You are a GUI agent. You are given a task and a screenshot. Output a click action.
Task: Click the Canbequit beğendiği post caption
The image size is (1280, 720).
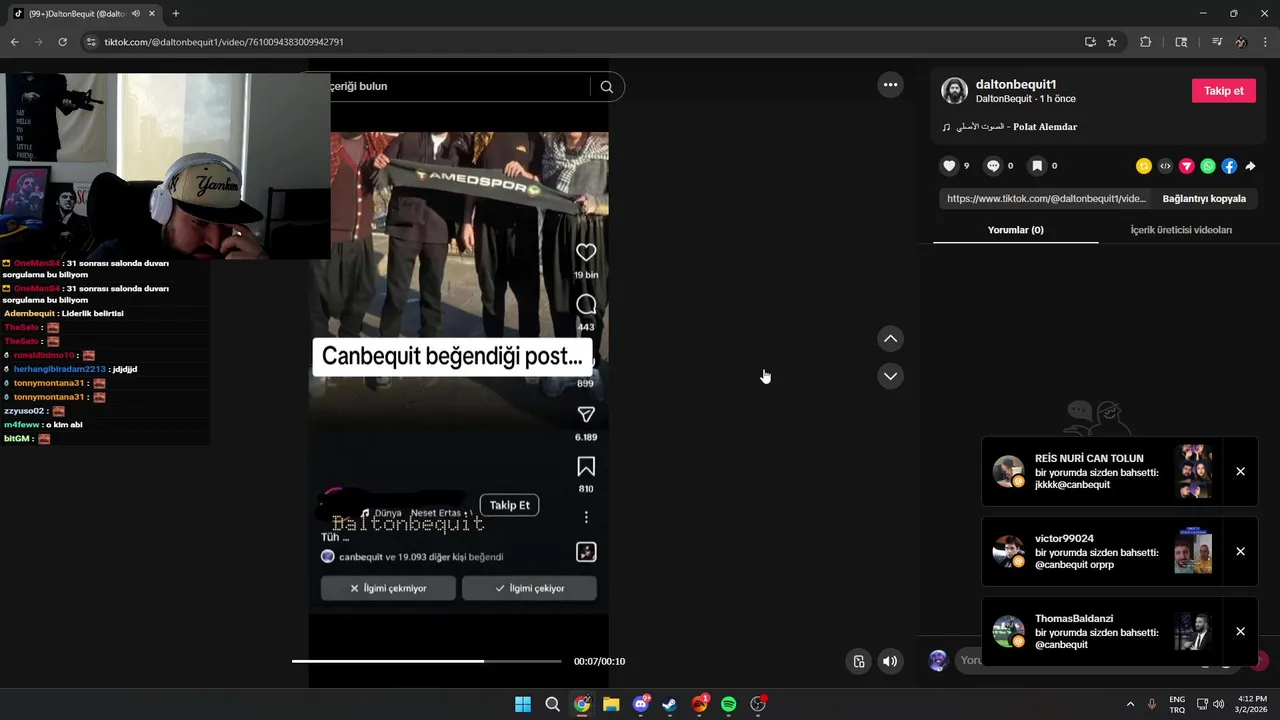pos(452,357)
